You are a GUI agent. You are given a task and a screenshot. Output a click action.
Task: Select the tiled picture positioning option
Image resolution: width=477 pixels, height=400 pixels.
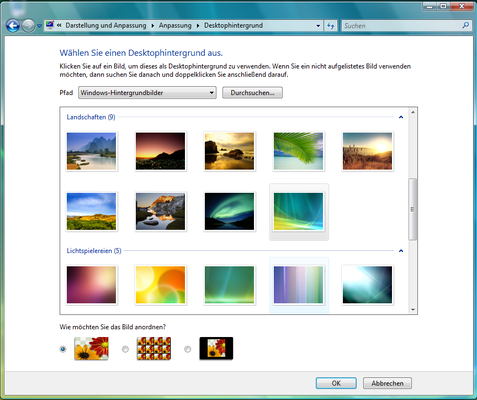click(125, 349)
